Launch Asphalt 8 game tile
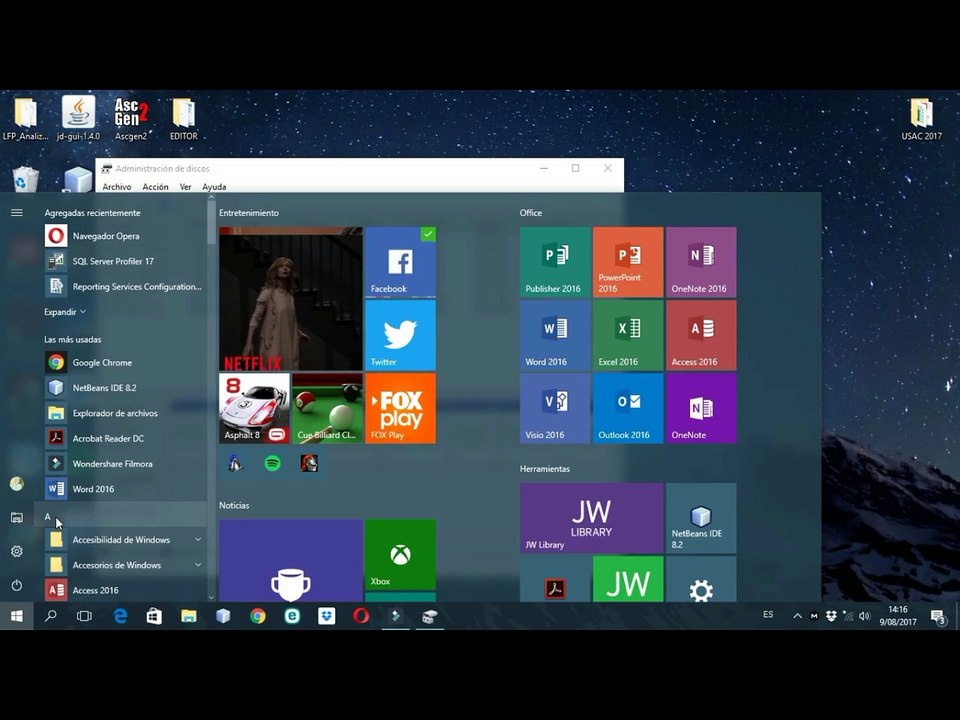The height and width of the screenshot is (720, 960). click(254, 408)
